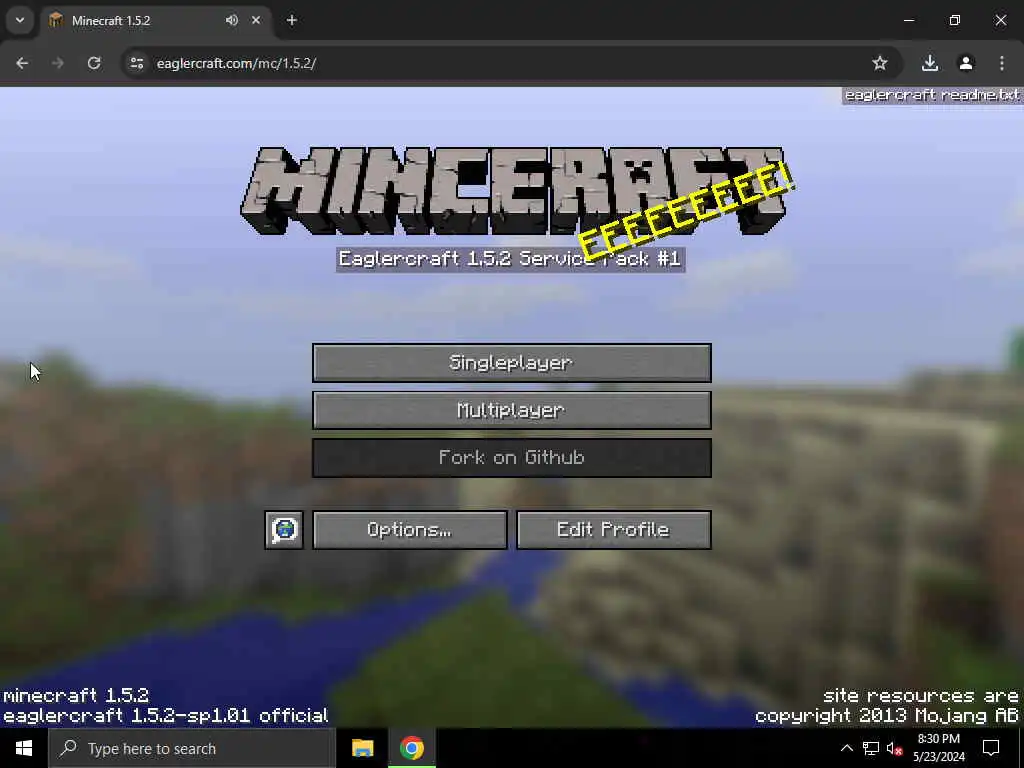The image size is (1024, 768).
Task: Click the muted volume tray icon
Action: pos(895,748)
